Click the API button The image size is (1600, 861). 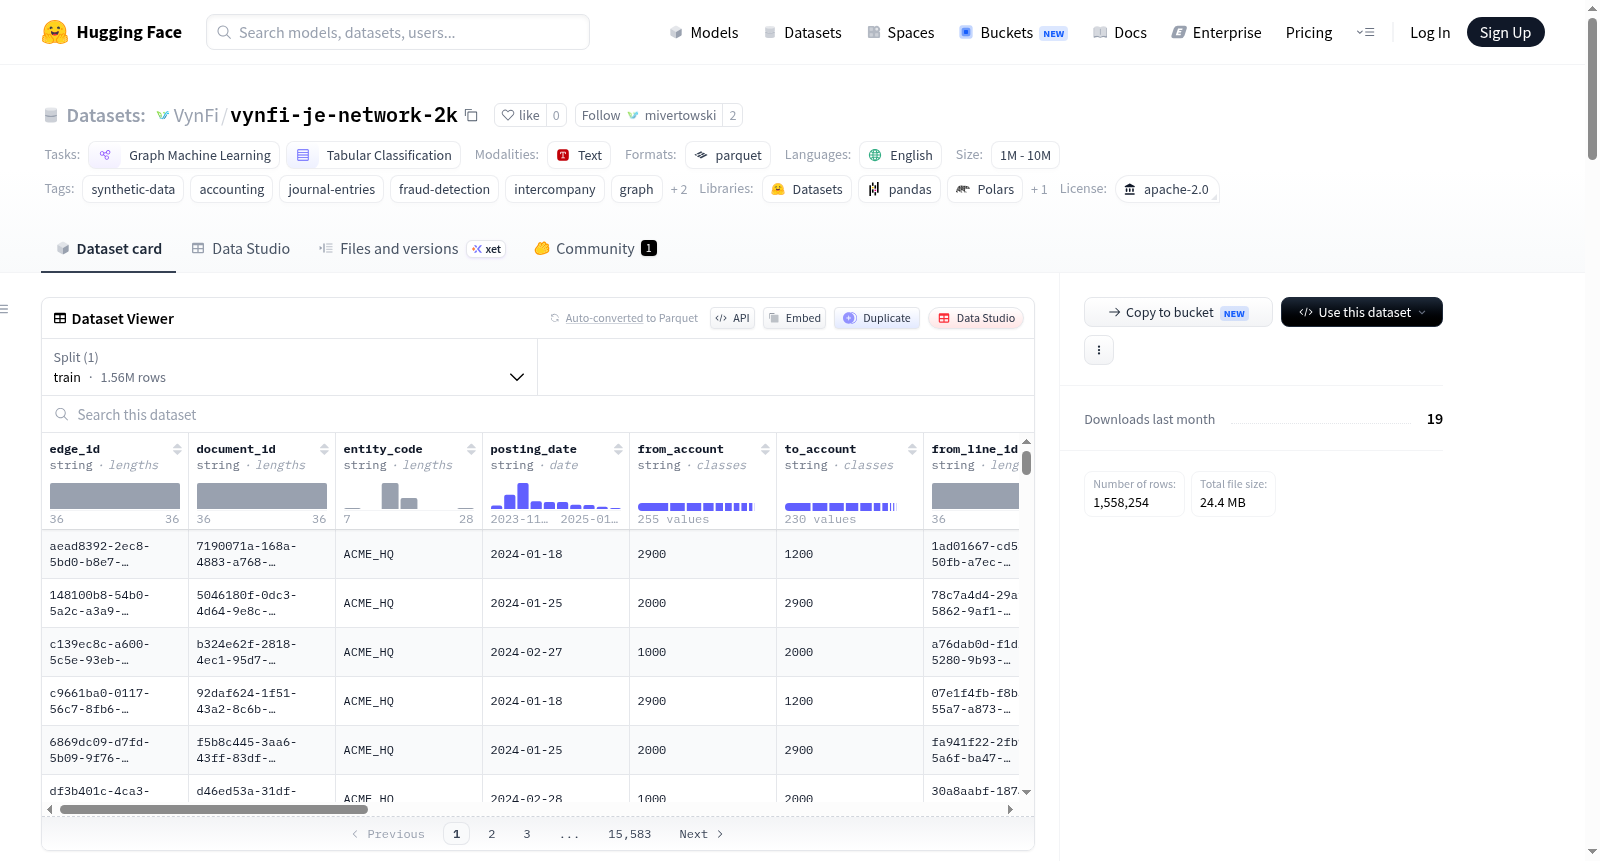pyautogui.click(x=733, y=318)
